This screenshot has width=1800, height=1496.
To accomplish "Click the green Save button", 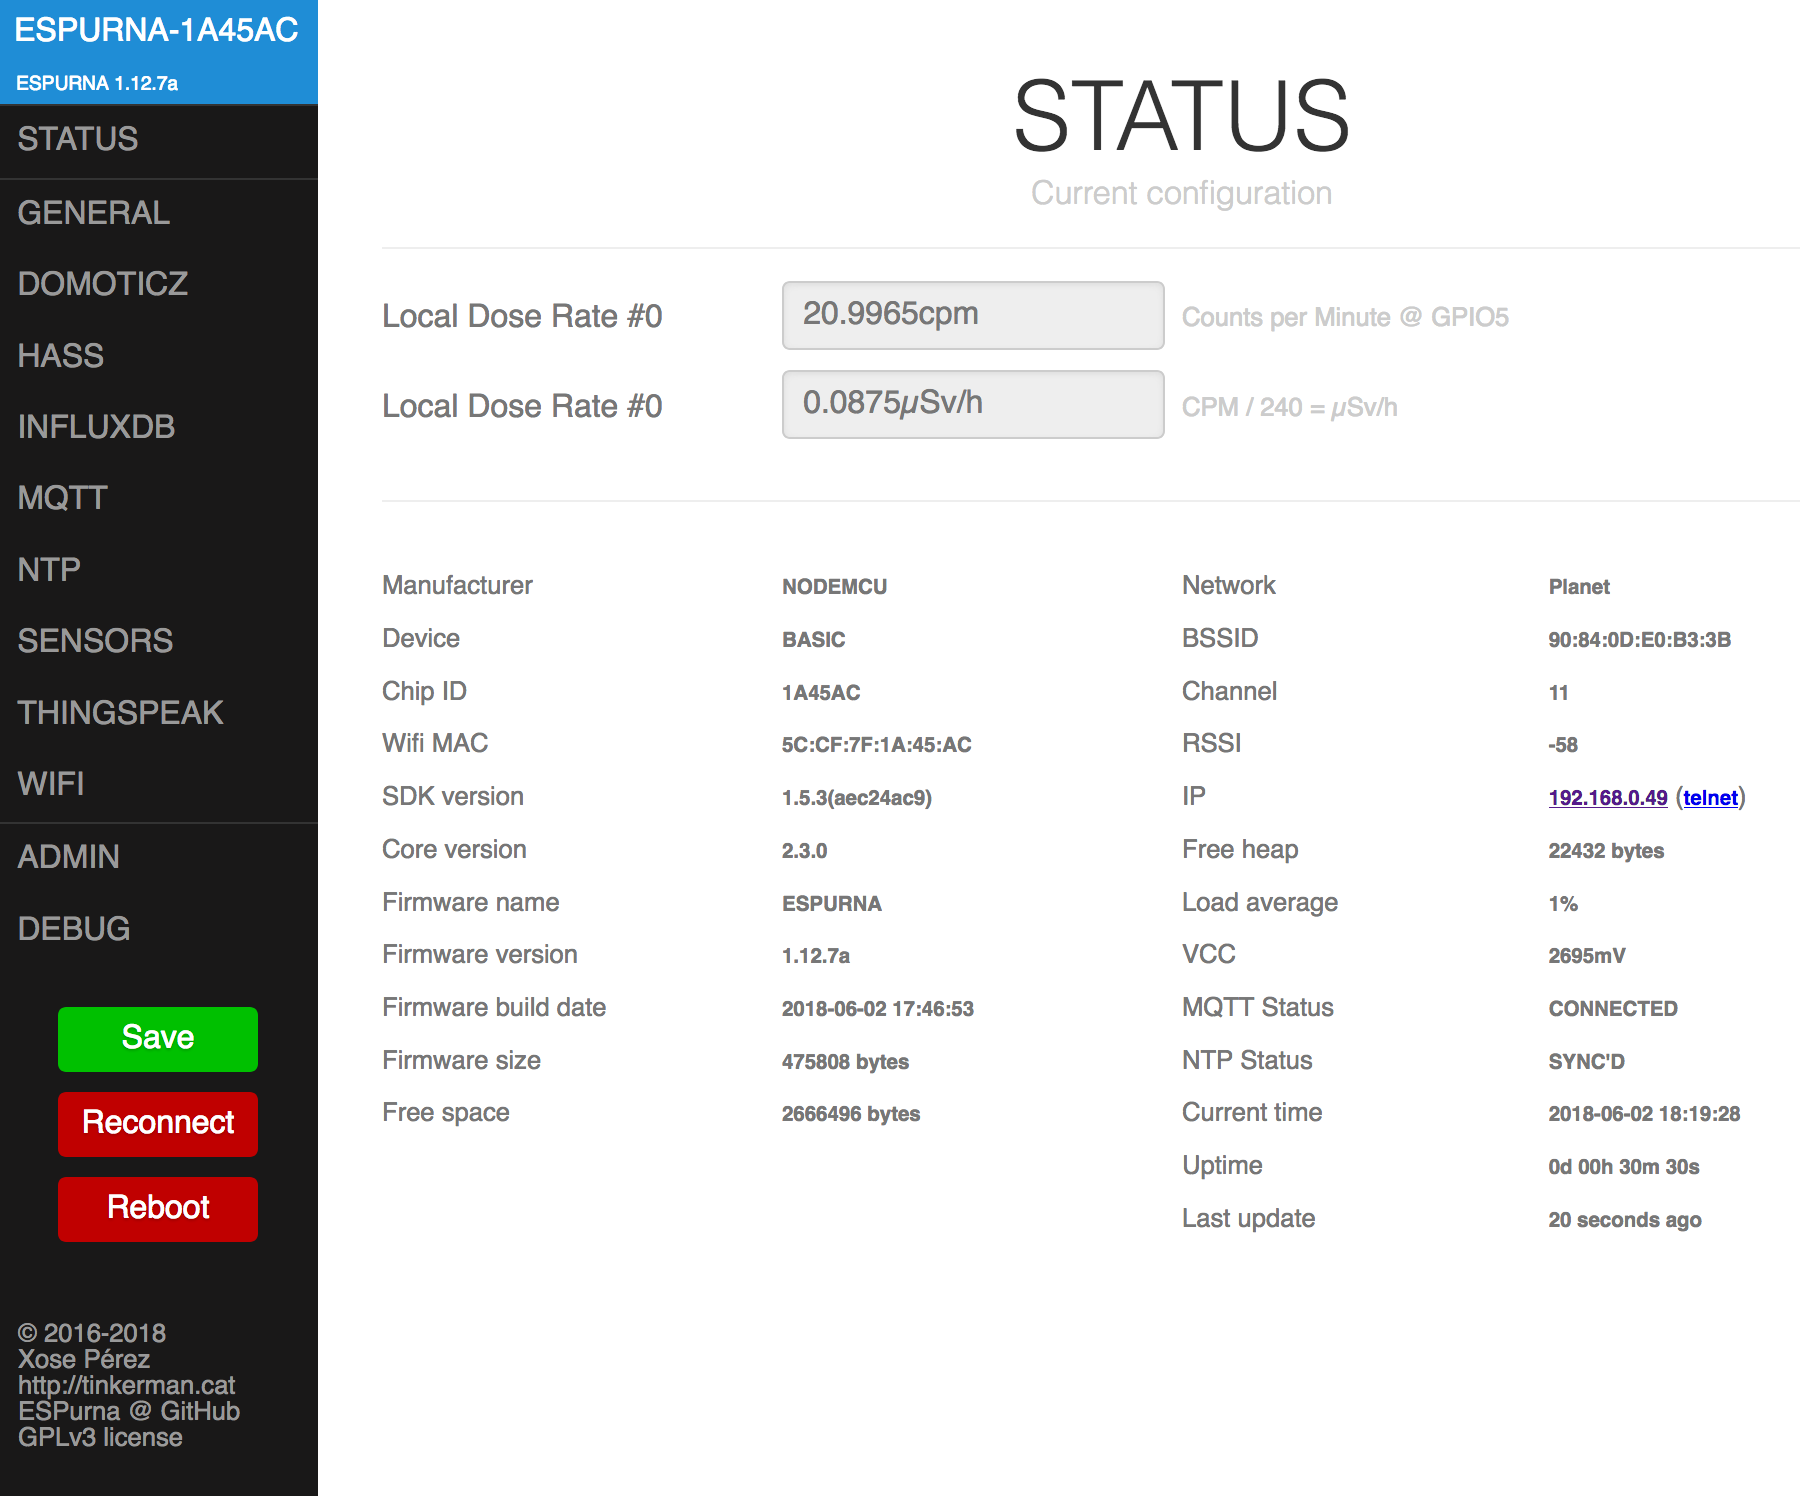I will [x=158, y=1039].
